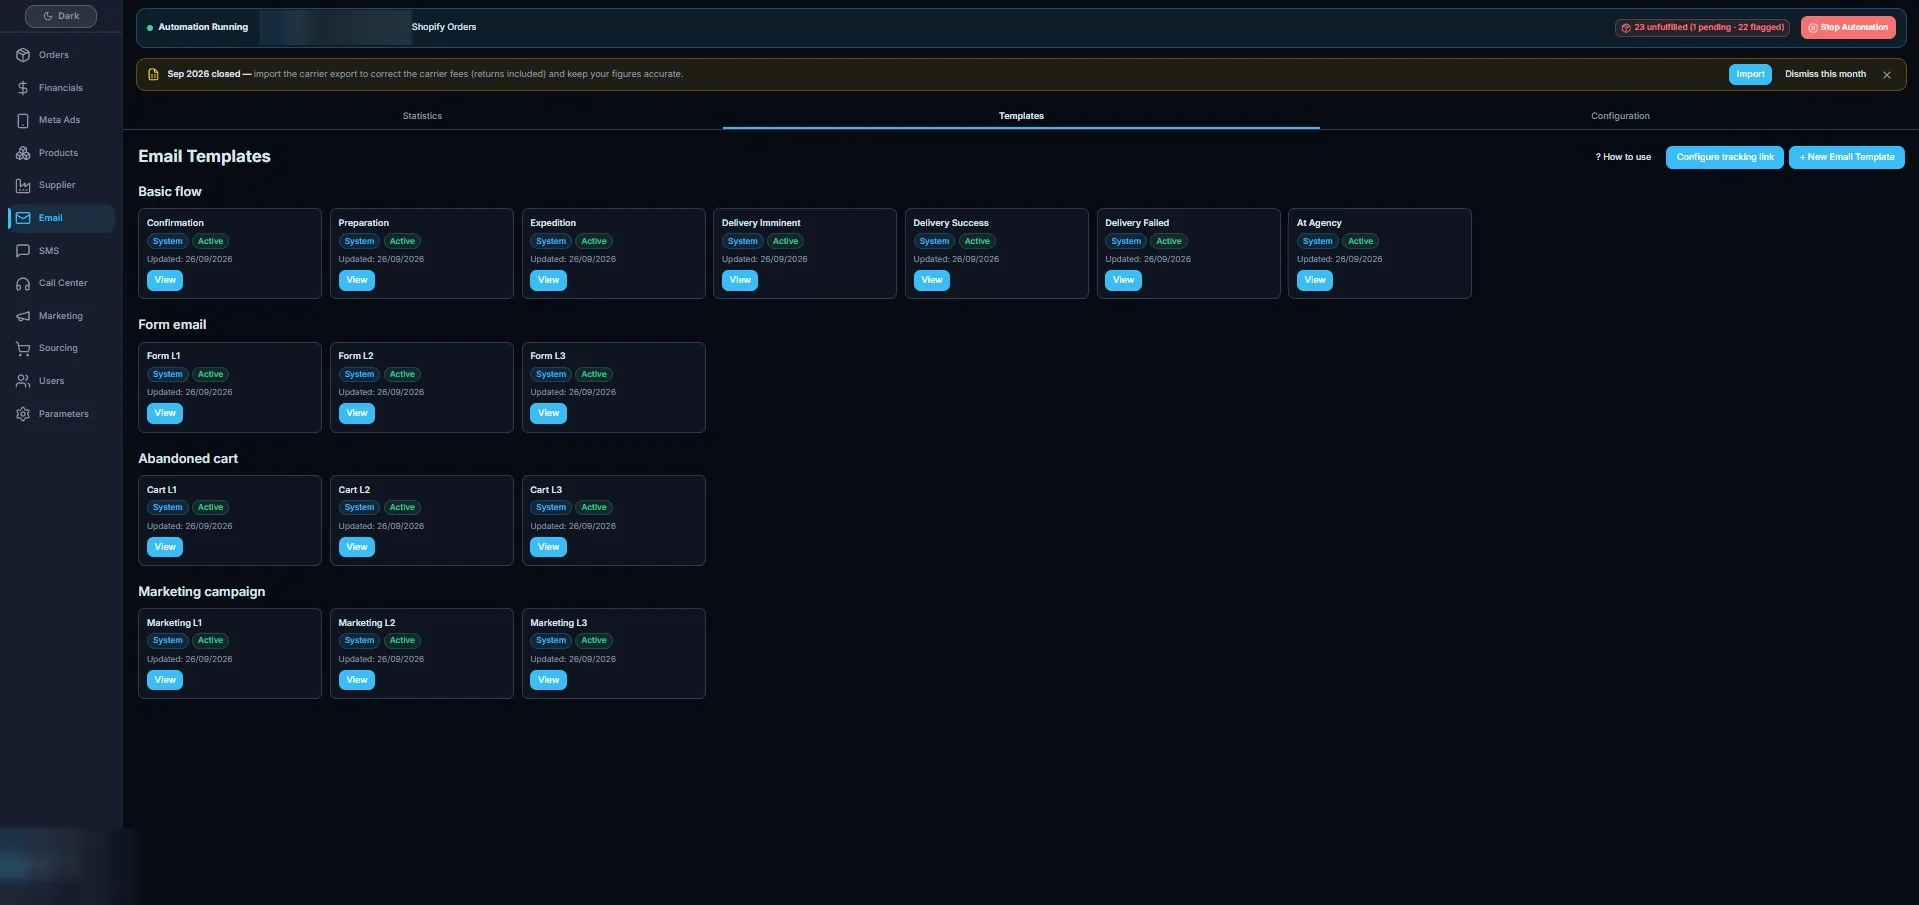Stop the running automation
1919x905 pixels.
click(1848, 28)
